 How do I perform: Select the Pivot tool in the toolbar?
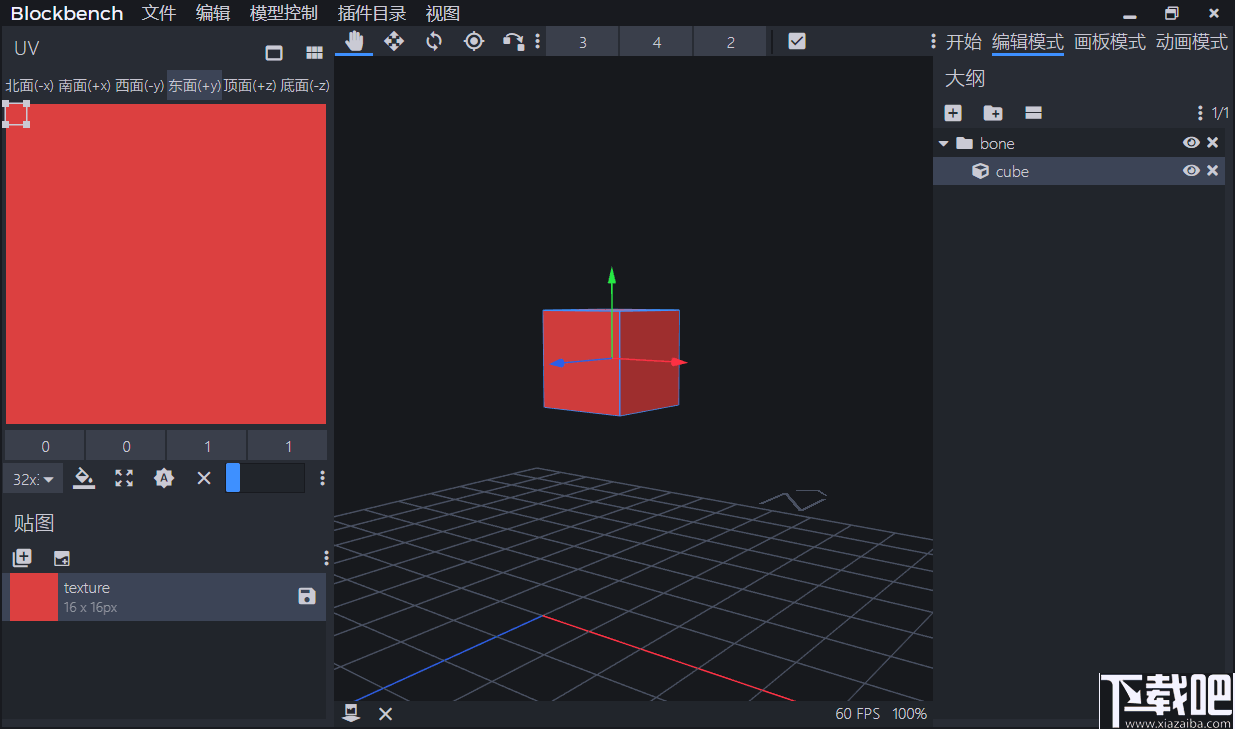[474, 42]
